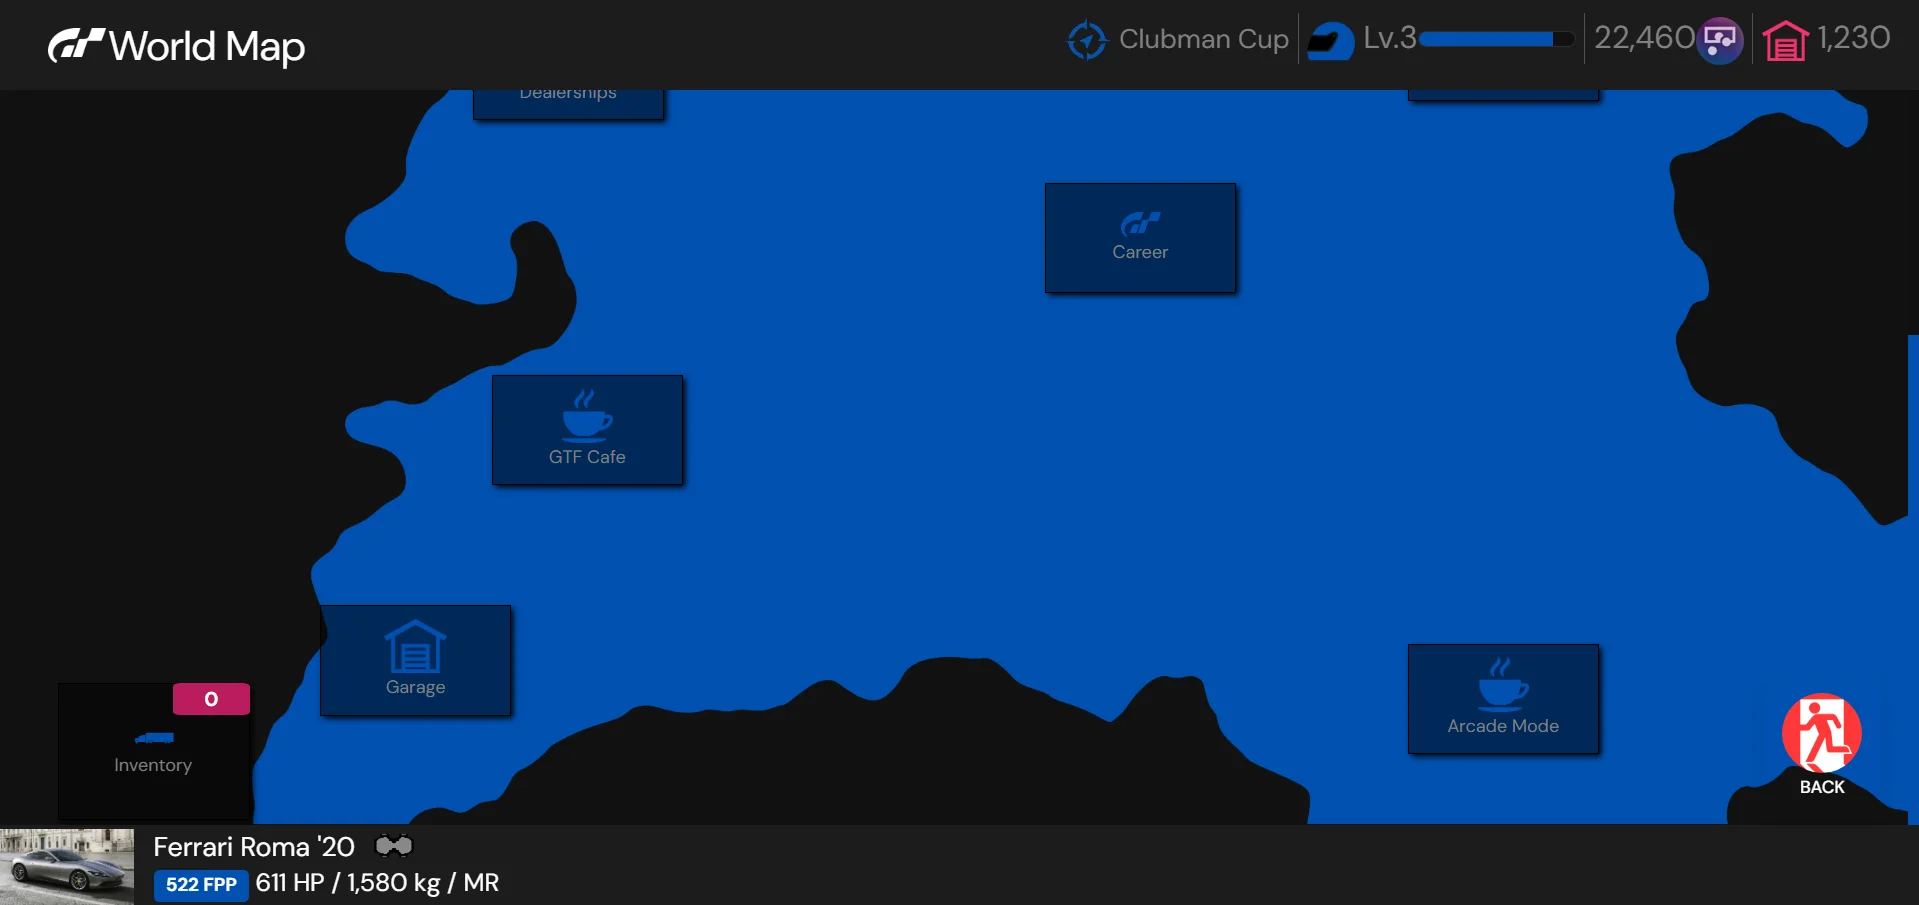Click the Ferrari Roma '20 car name
The width and height of the screenshot is (1919, 905).
(x=254, y=847)
